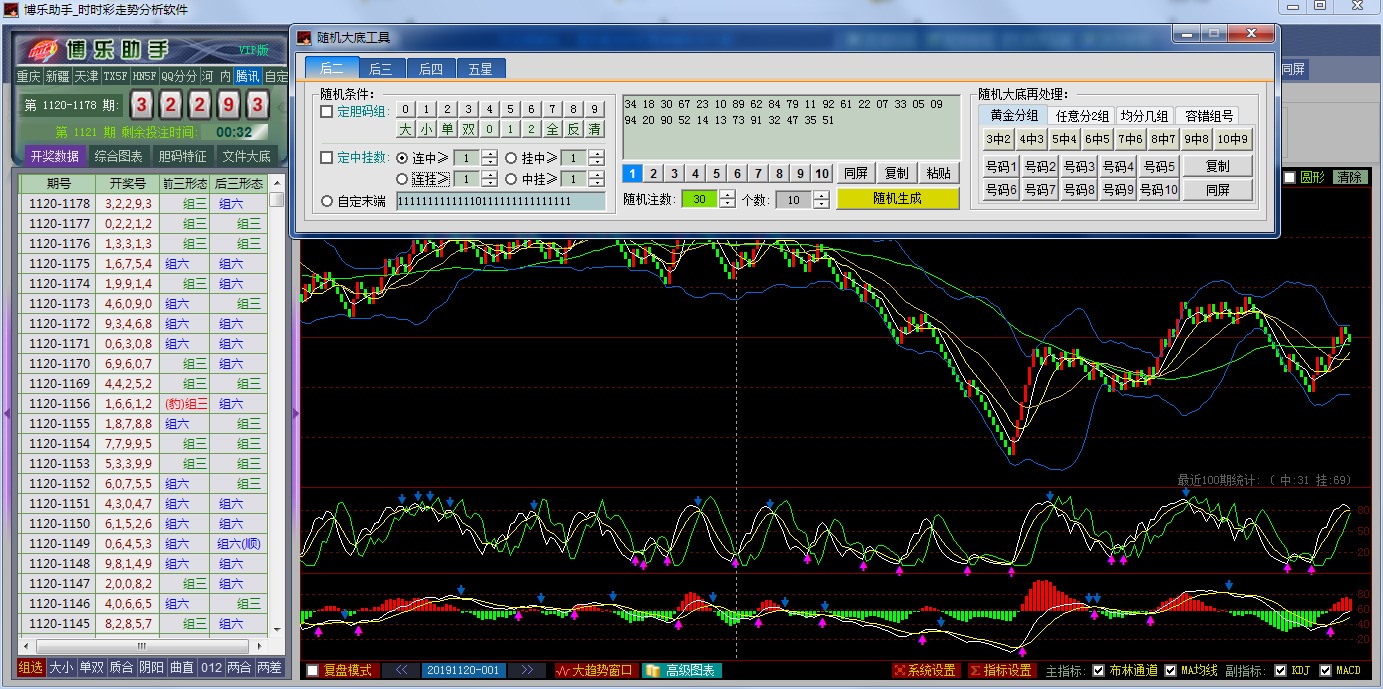Image resolution: width=1383 pixels, height=689 pixels.
Task: Open the 大趋势窗口 trend window
Action: [x=595, y=670]
